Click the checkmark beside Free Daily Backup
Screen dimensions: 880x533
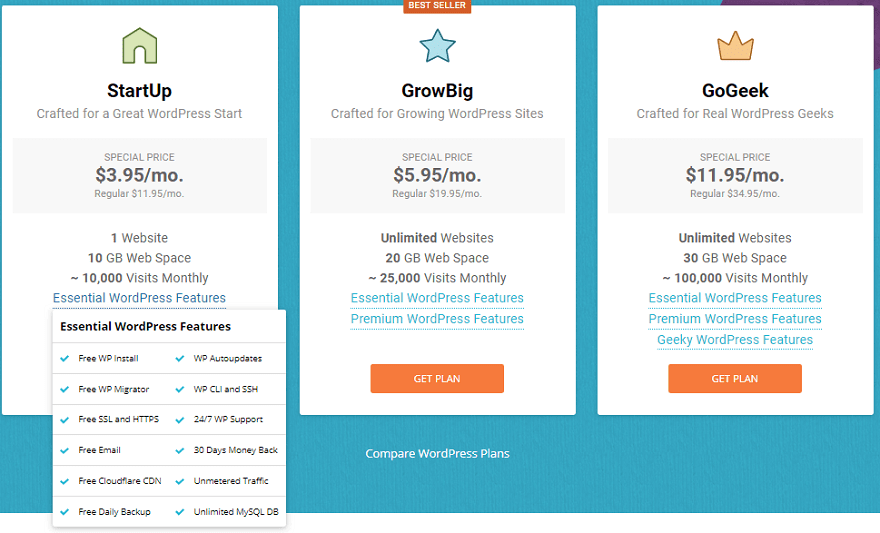65,512
